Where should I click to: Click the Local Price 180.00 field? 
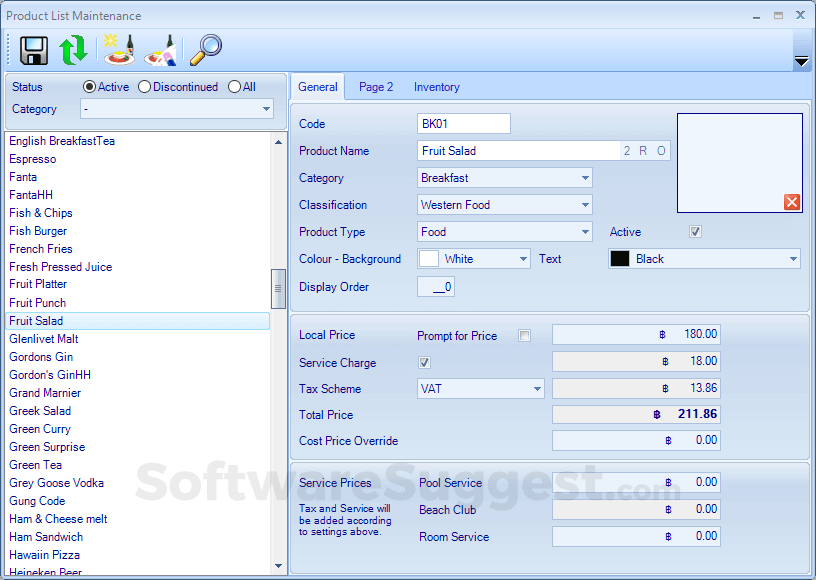point(636,334)
